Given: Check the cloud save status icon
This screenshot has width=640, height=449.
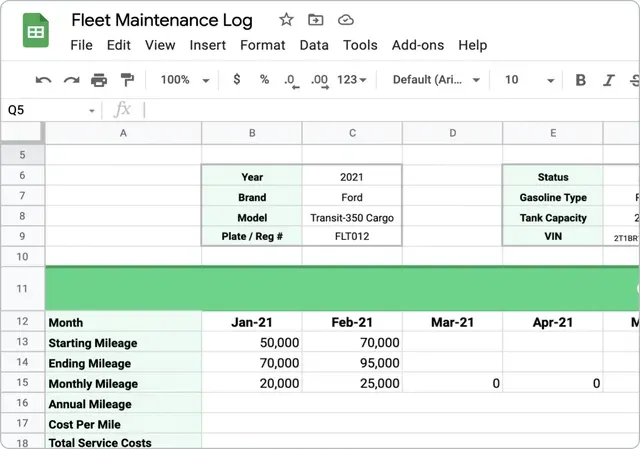Looking at the screenshot, I should [x=346, y=20].
